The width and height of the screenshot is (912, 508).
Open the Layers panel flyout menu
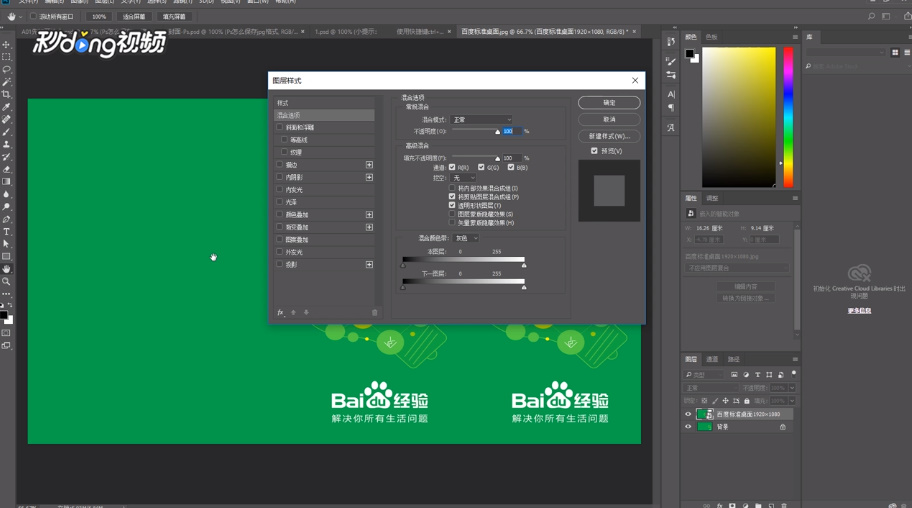pyautogui.click(x=795, y=359)
